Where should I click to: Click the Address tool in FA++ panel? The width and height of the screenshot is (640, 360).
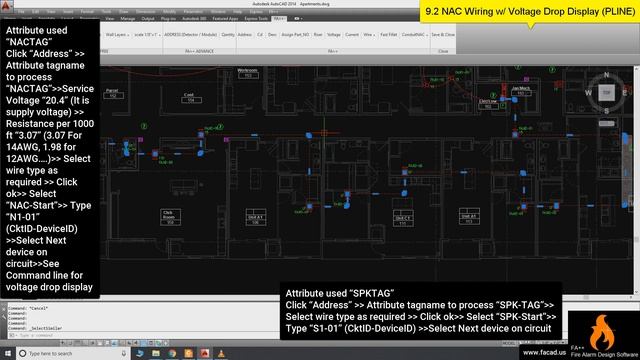click(244, 35)
